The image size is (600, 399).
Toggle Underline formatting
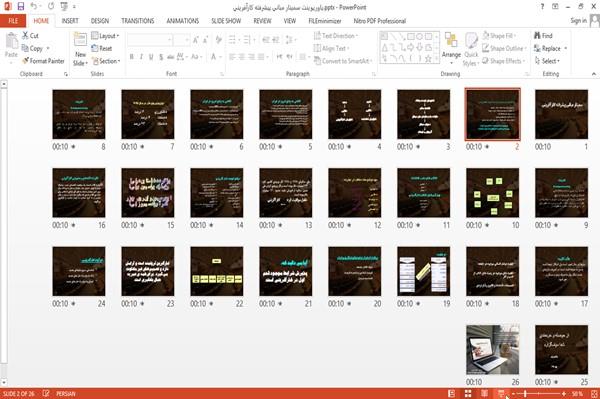coord(151,57)
